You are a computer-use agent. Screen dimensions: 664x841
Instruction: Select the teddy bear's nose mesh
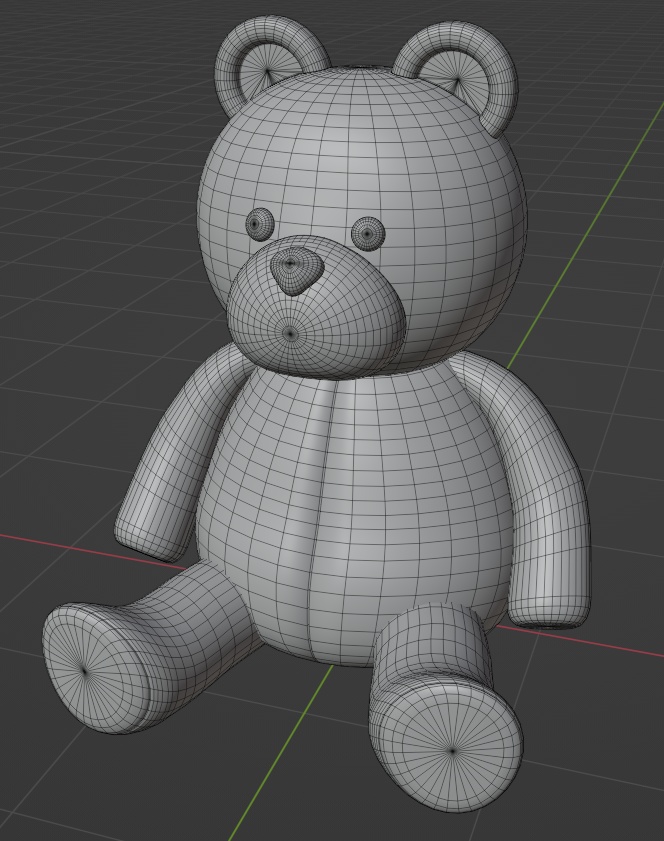[x=297, y=271]
